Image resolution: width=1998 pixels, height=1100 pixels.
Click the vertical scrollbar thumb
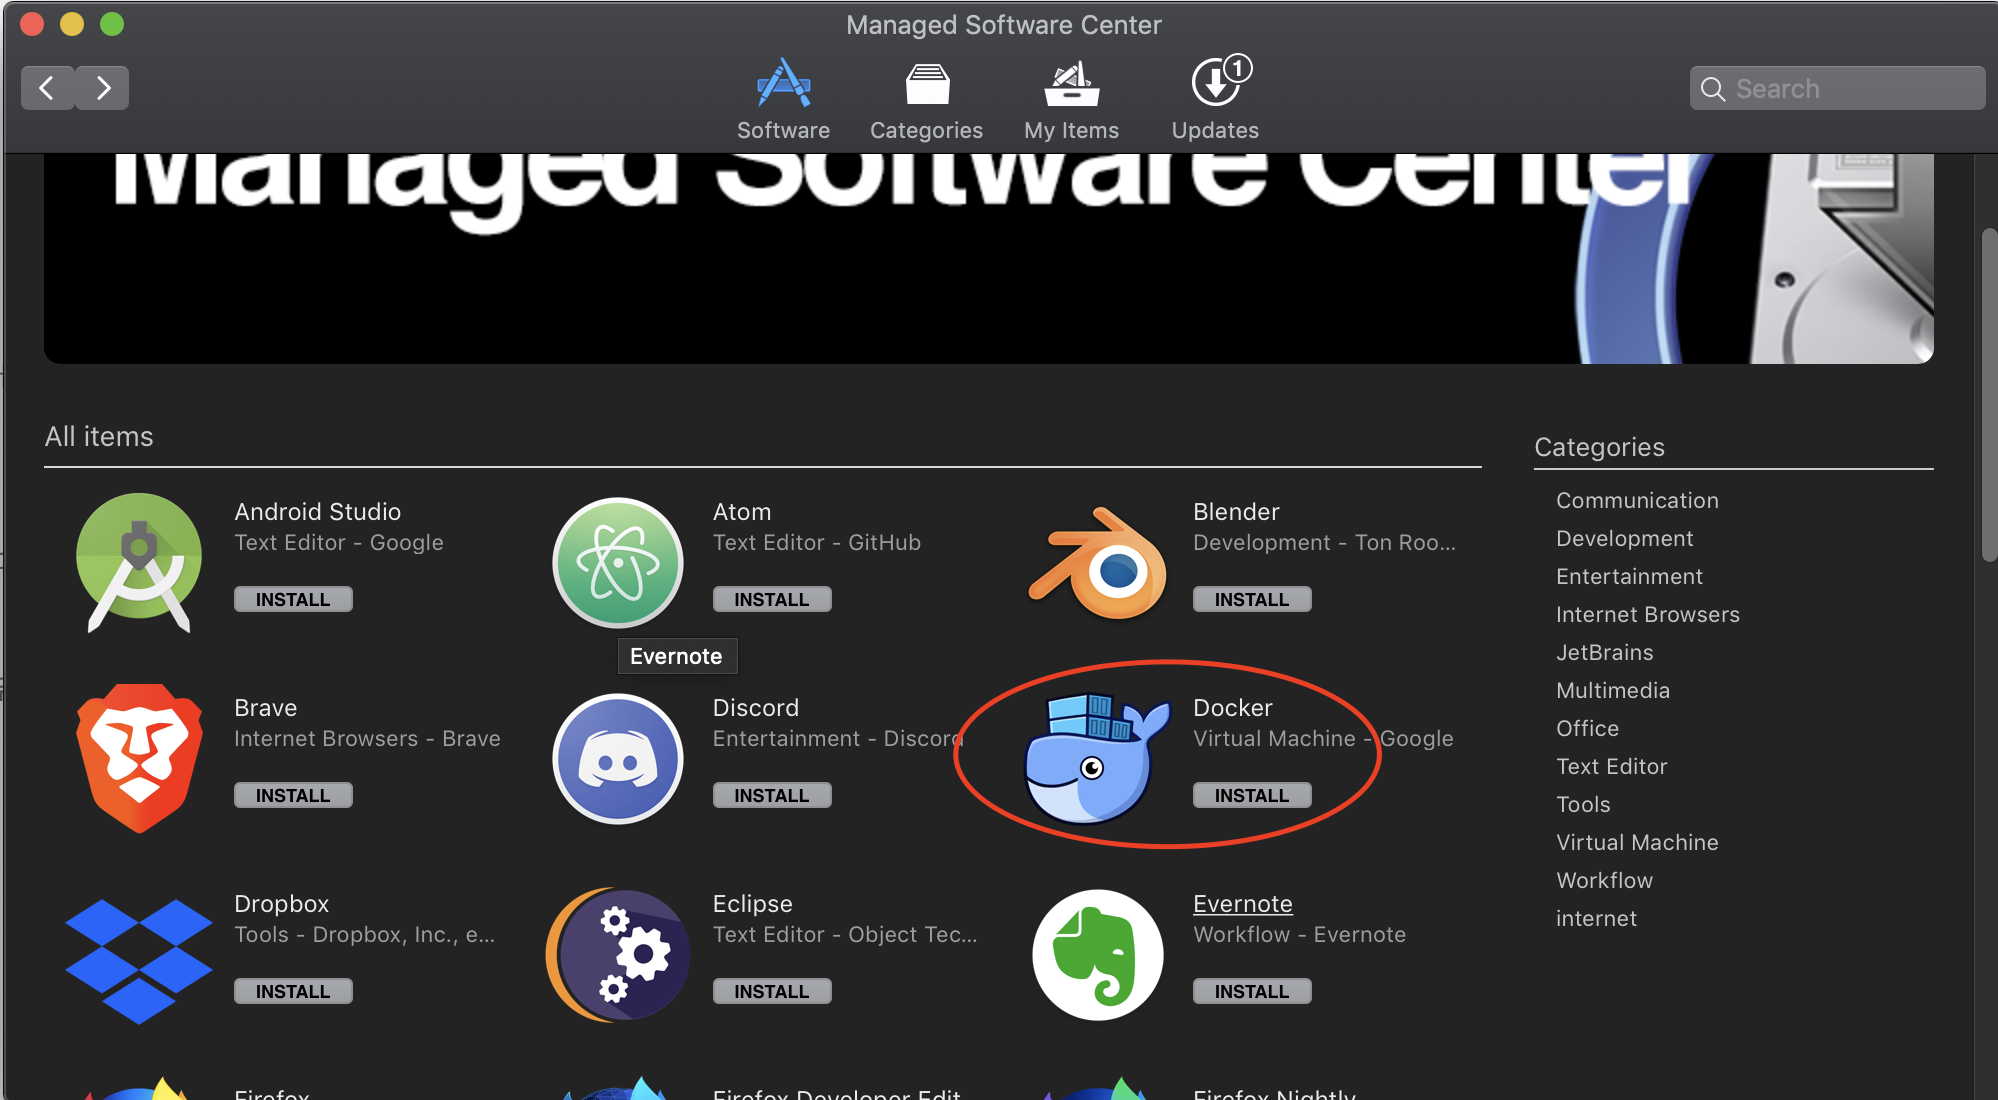tap(1988, 395)
